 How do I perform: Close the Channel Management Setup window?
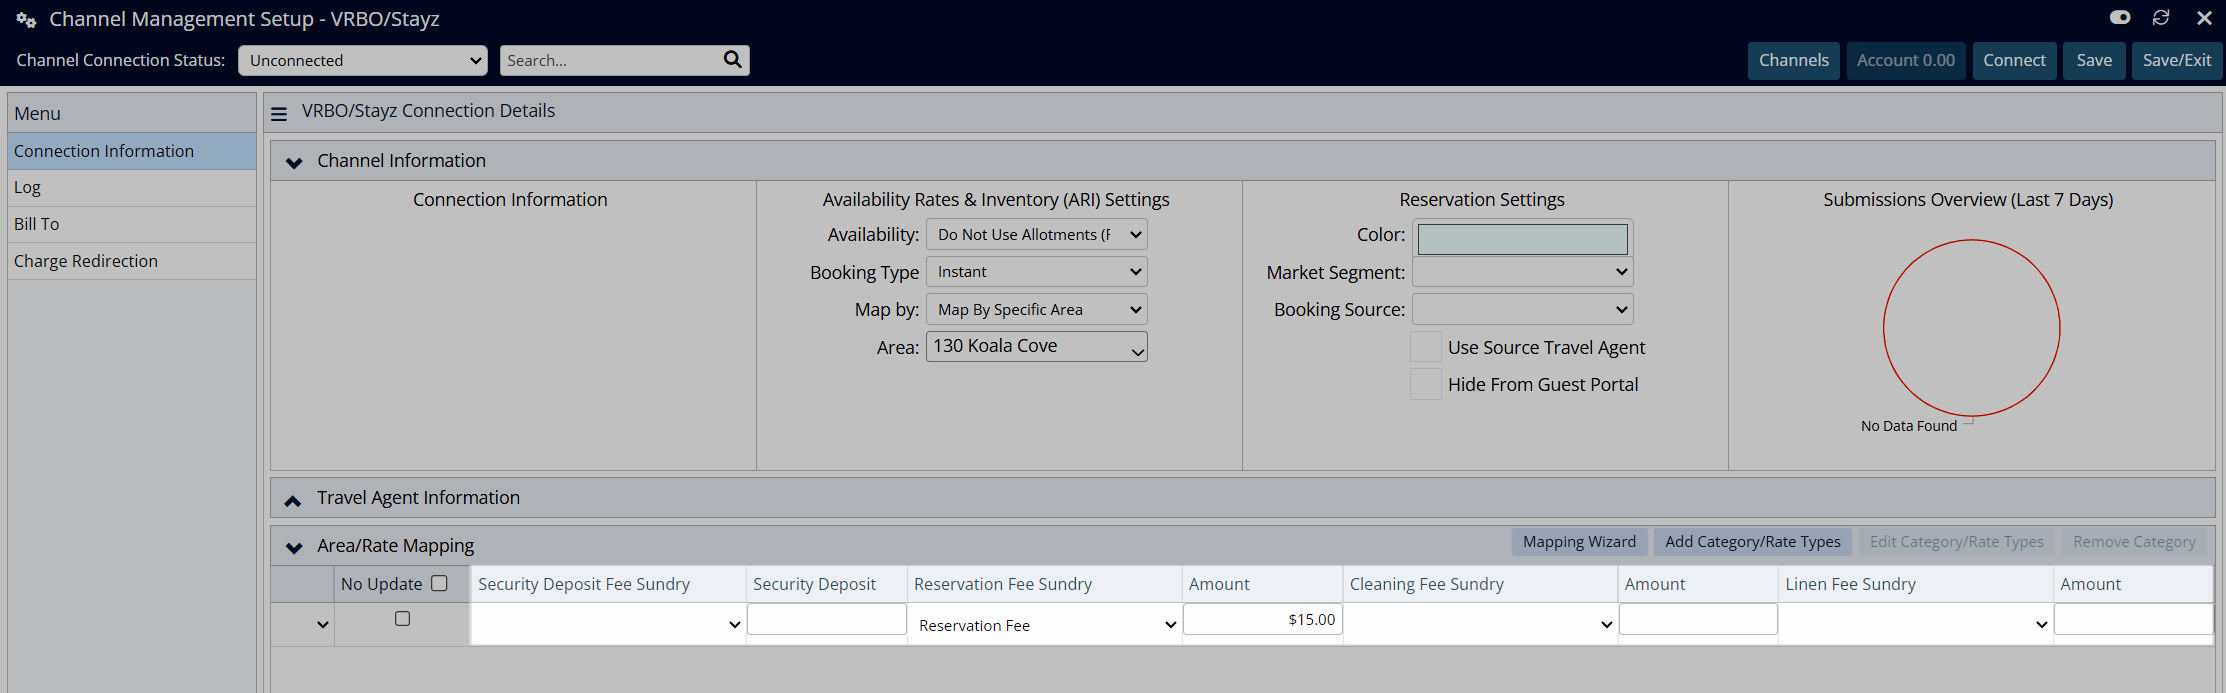tap(2204, 18)
